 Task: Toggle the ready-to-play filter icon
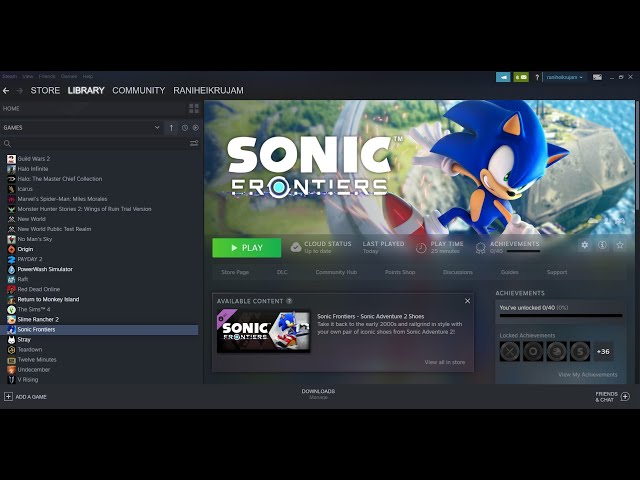click(x=196, y=128)
